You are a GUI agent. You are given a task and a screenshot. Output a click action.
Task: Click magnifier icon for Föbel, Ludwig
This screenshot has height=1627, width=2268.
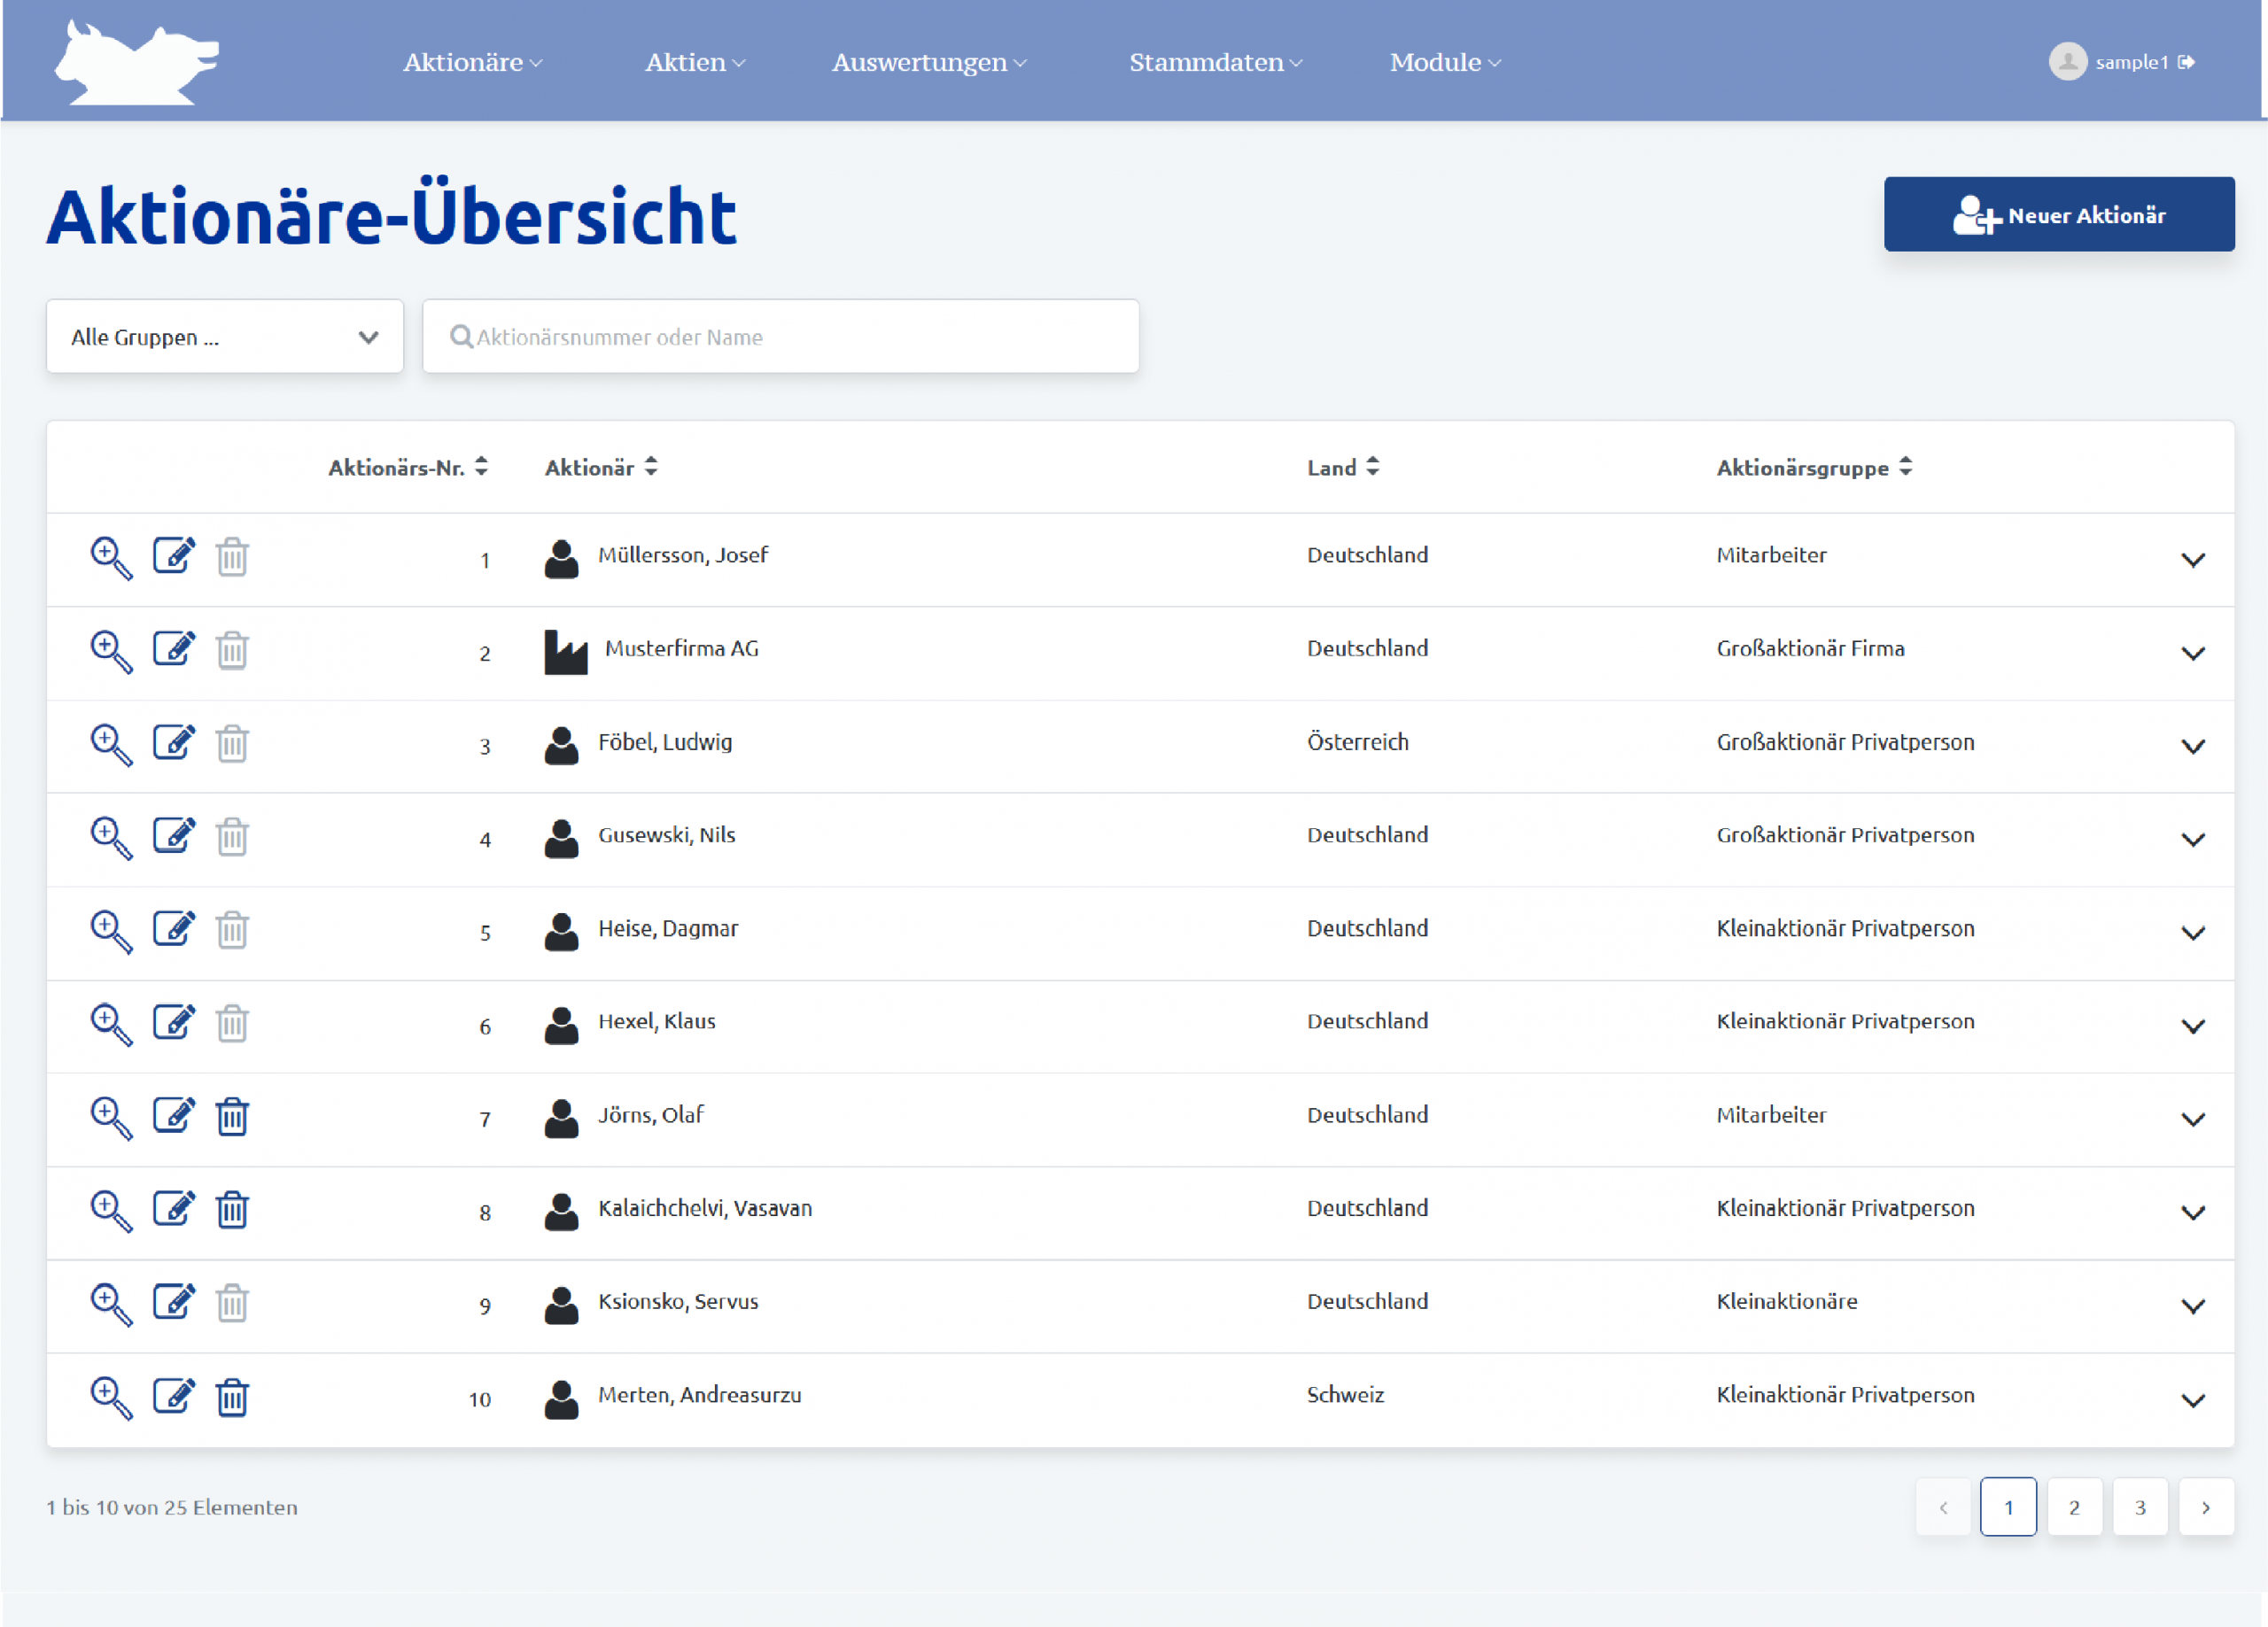coord(111,745)
